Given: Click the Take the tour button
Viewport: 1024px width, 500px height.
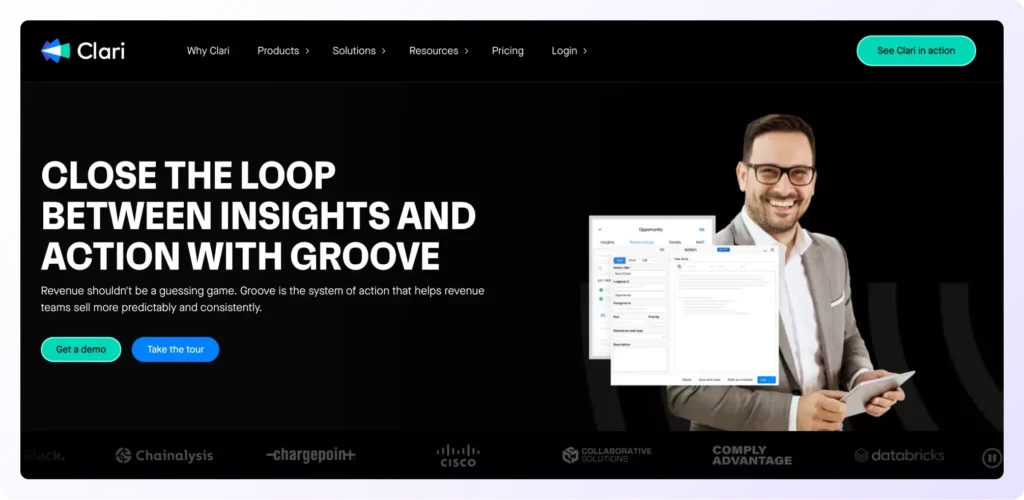Looking at the screenshot, I should pos(176,349).
